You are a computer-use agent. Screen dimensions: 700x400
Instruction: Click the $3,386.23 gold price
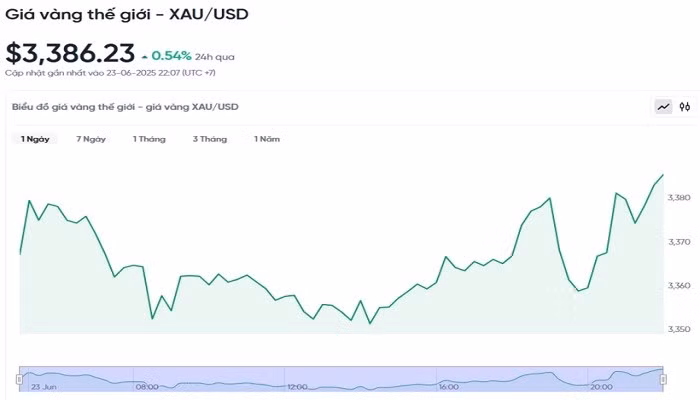click(69, 54)
